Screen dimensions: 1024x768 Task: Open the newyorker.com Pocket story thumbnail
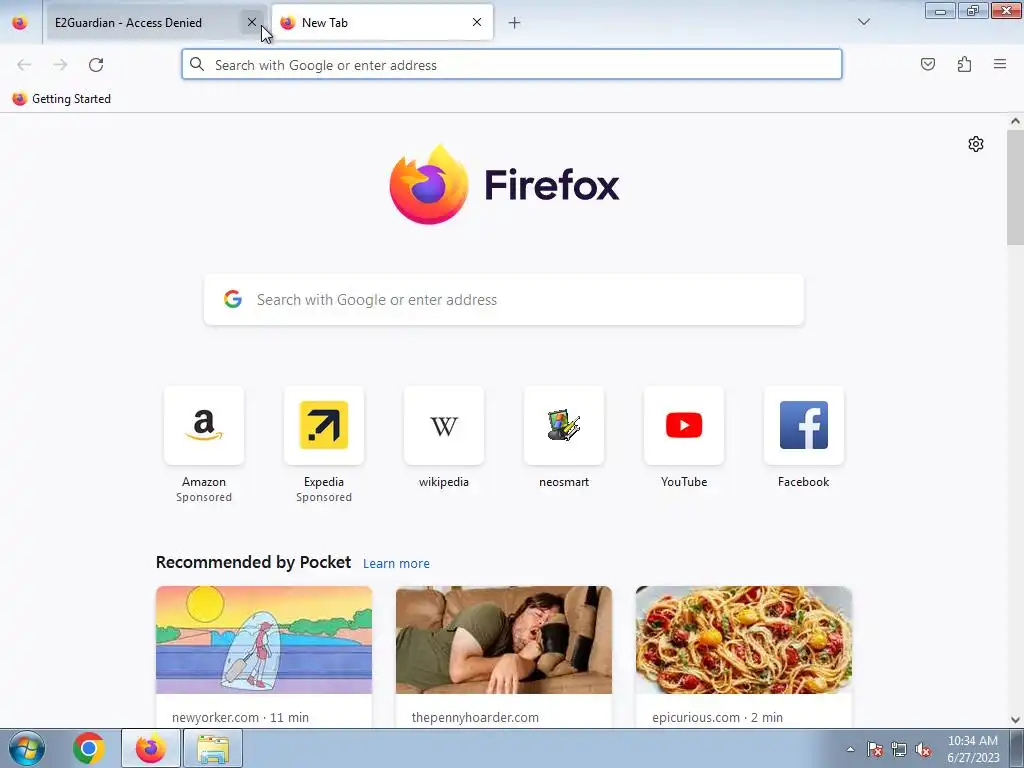coord(264,640)
